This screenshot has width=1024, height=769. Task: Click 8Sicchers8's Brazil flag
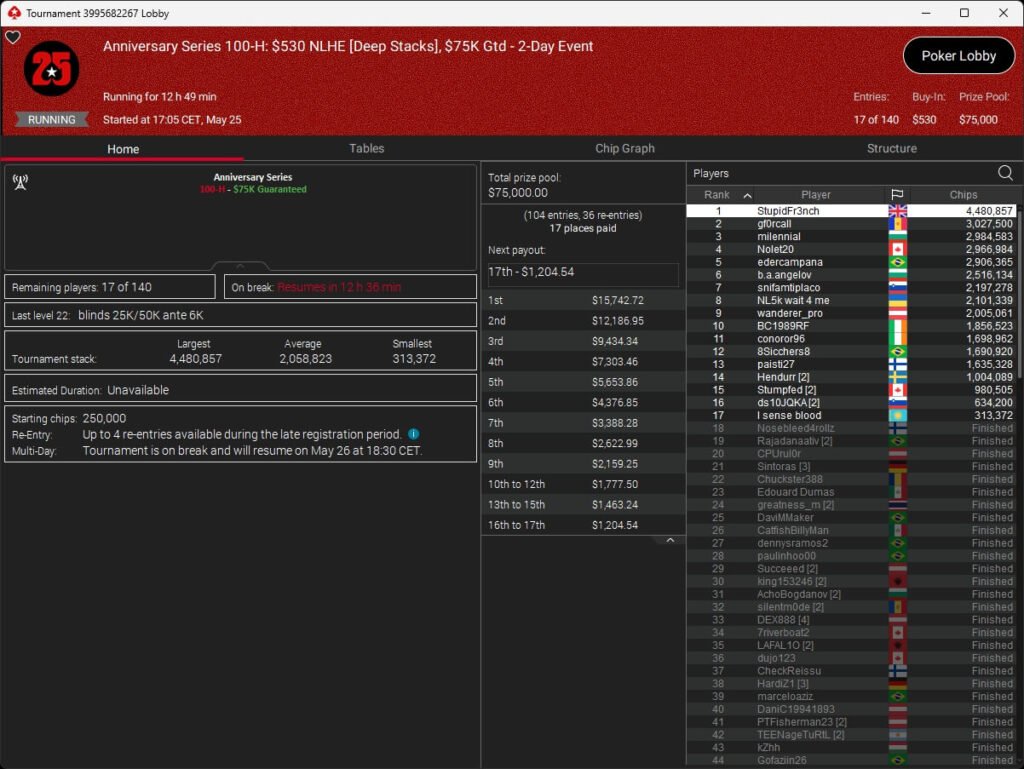point(897,352)
